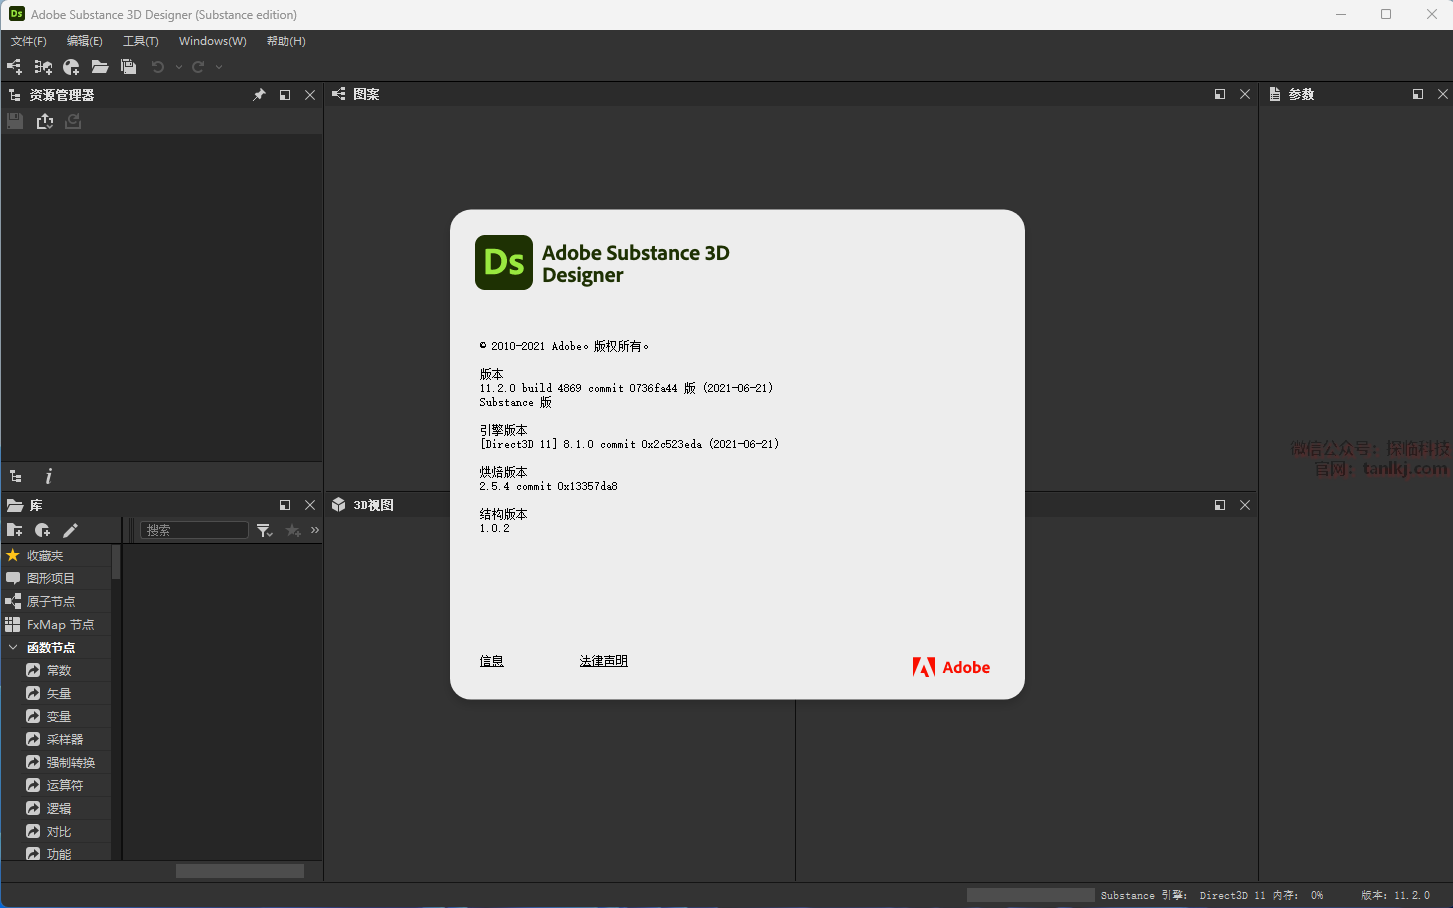Collapse the 函数节点 tree category
The width and height of the screenshot is (1453, 908).
[13, 647]
